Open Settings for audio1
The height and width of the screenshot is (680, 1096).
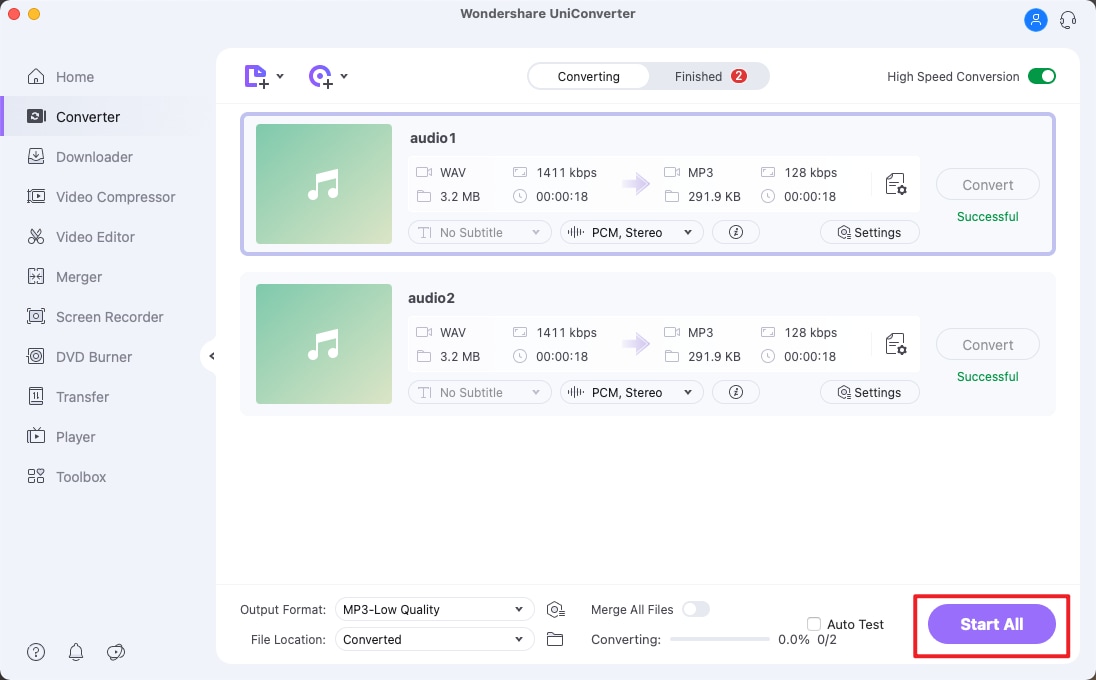(x=870, y=232)
